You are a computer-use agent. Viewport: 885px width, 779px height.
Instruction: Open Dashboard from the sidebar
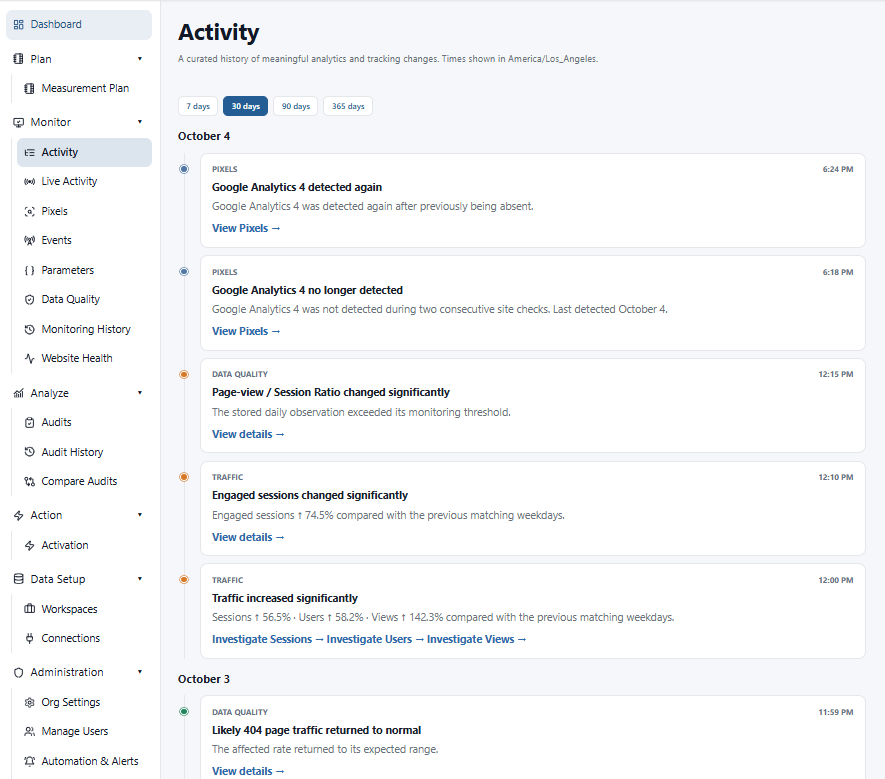79,25
